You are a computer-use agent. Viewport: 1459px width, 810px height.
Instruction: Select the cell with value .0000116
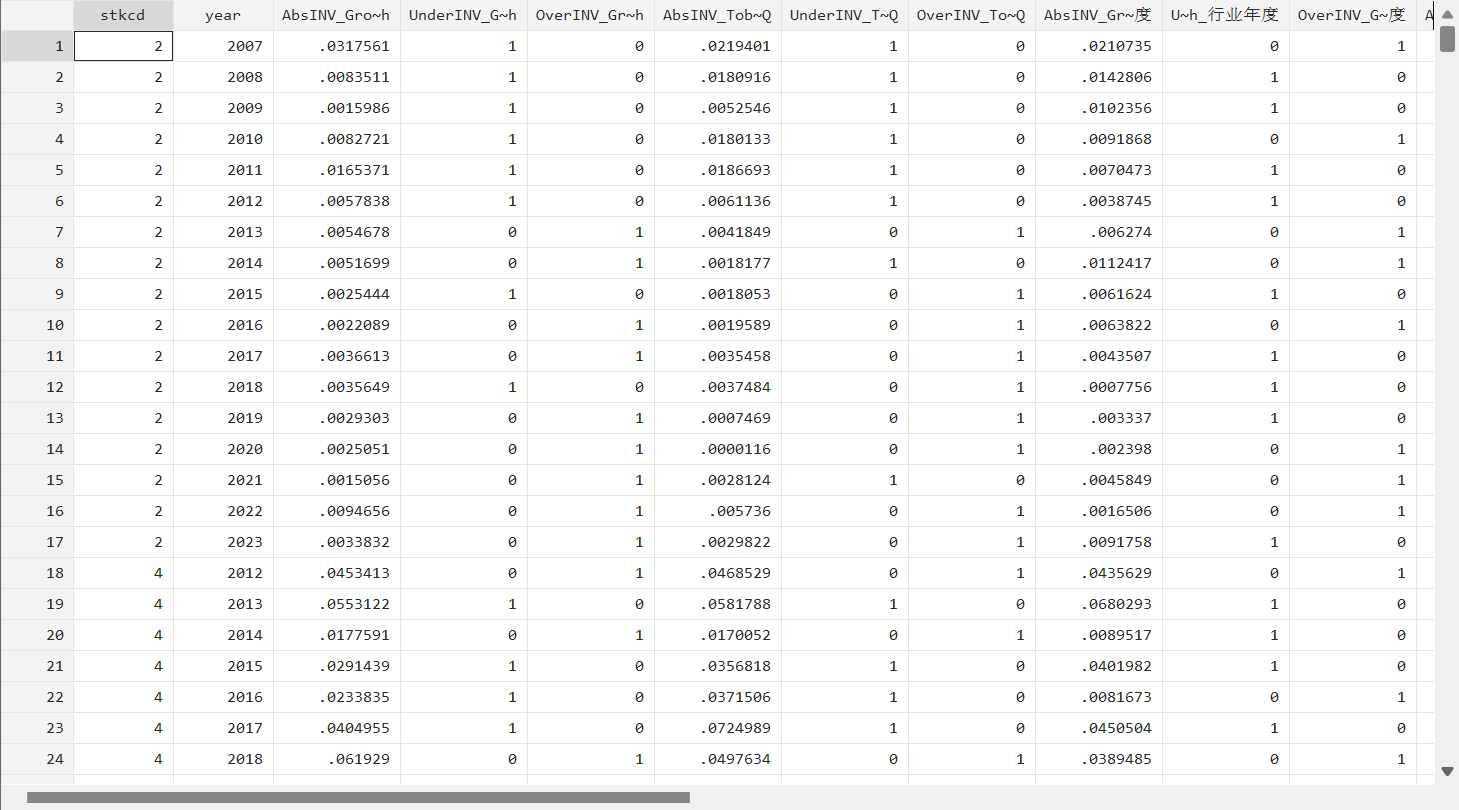tap(718, 449)
